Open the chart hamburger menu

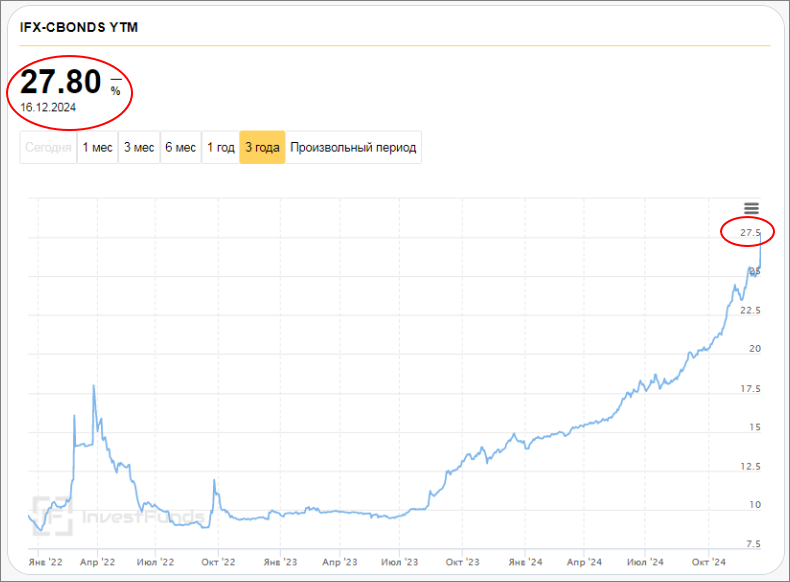click(751, 208)
